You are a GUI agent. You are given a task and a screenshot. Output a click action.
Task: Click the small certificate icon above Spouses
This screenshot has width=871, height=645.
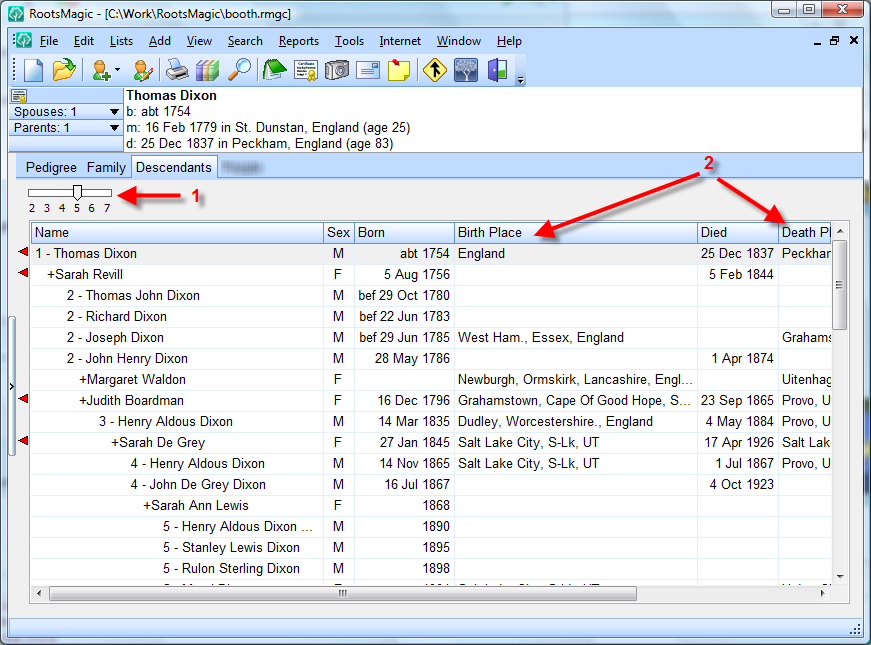click(x=19, y=96)
